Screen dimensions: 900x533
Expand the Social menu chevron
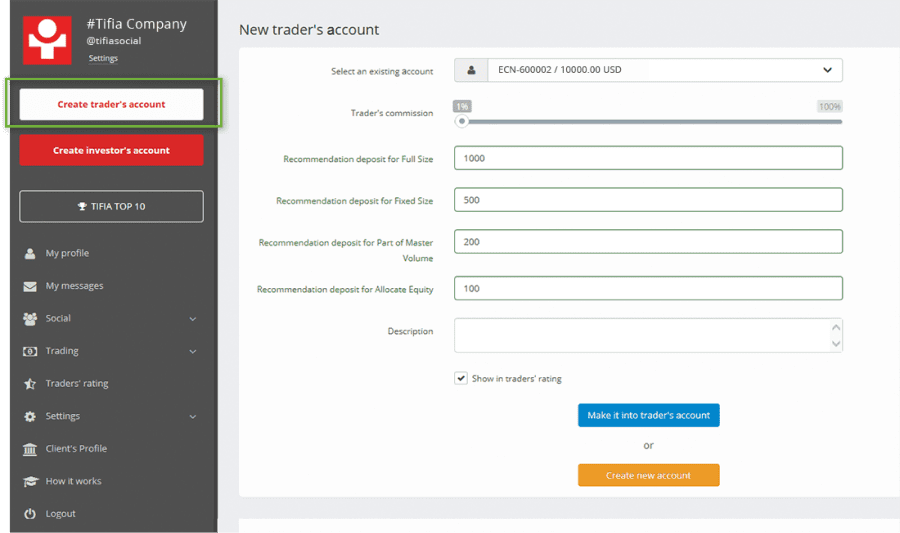193,319
